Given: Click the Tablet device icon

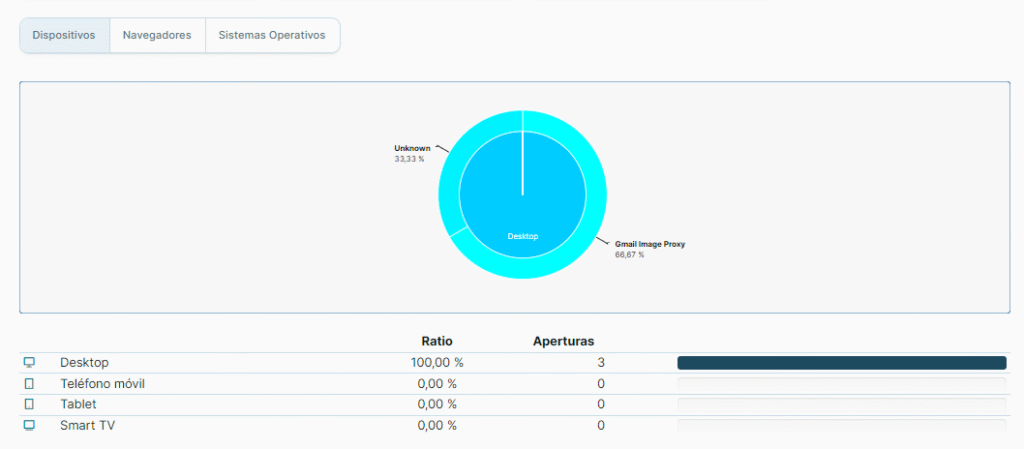Looking at the screenshot, I should (29, 404).
